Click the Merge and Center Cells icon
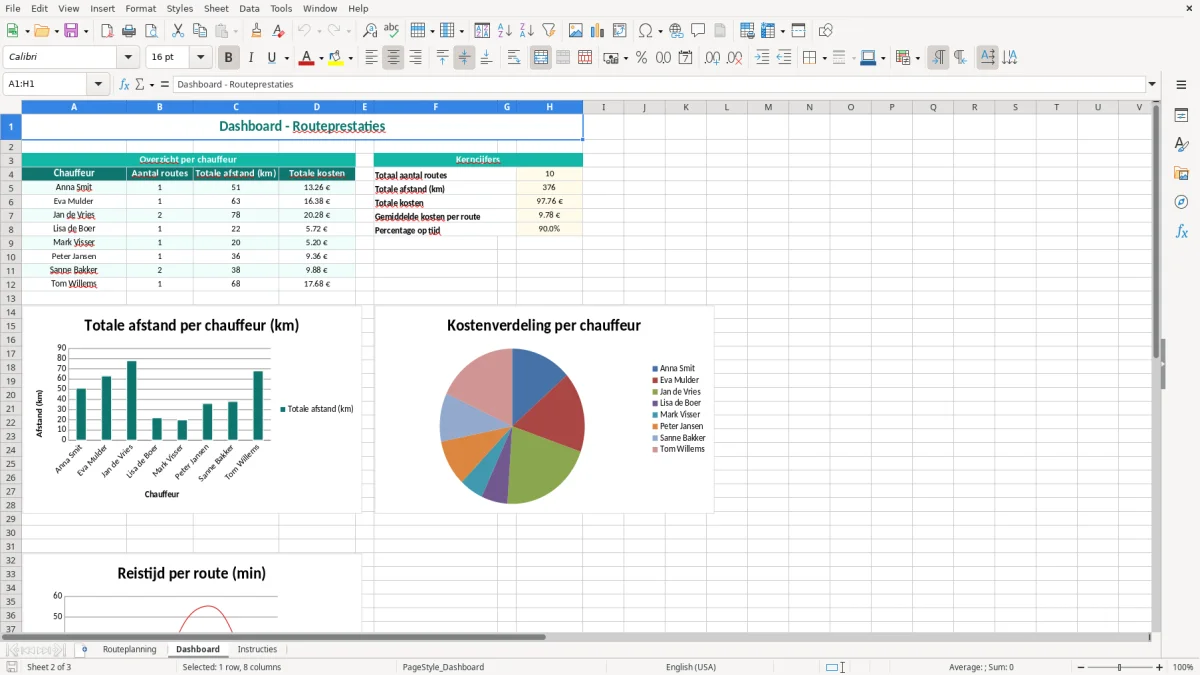Image resolution: width=1200 pixels, height=675 pixels. [541, 58]
